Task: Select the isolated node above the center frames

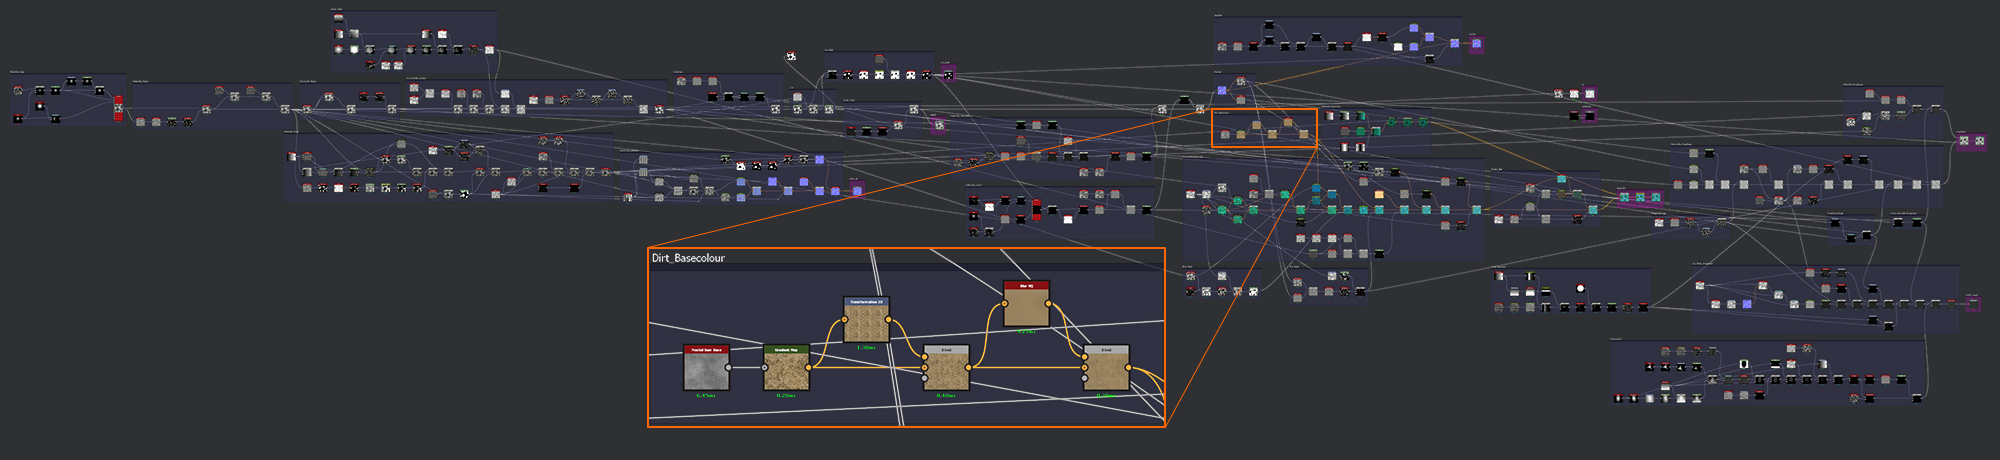Action: click(791, 57)
